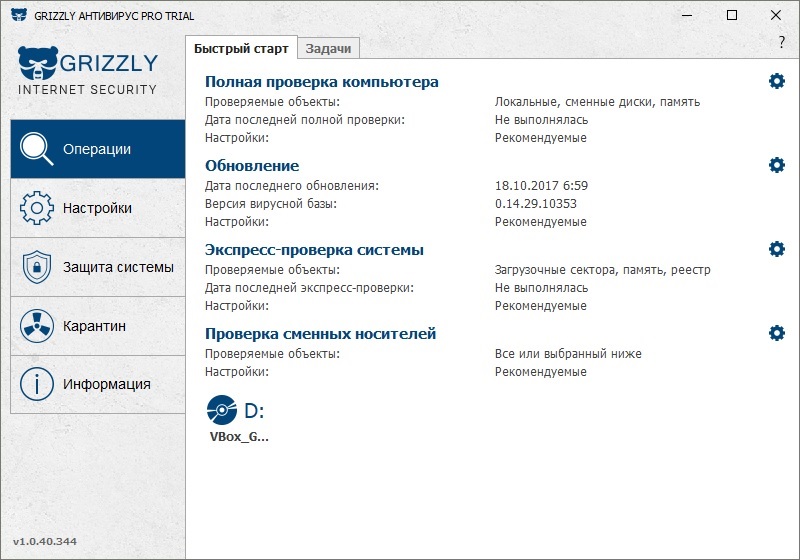This screenshot has width=800, height=560.
Task: Switch to the Быстрый старт tab
Action: point(241,48)
